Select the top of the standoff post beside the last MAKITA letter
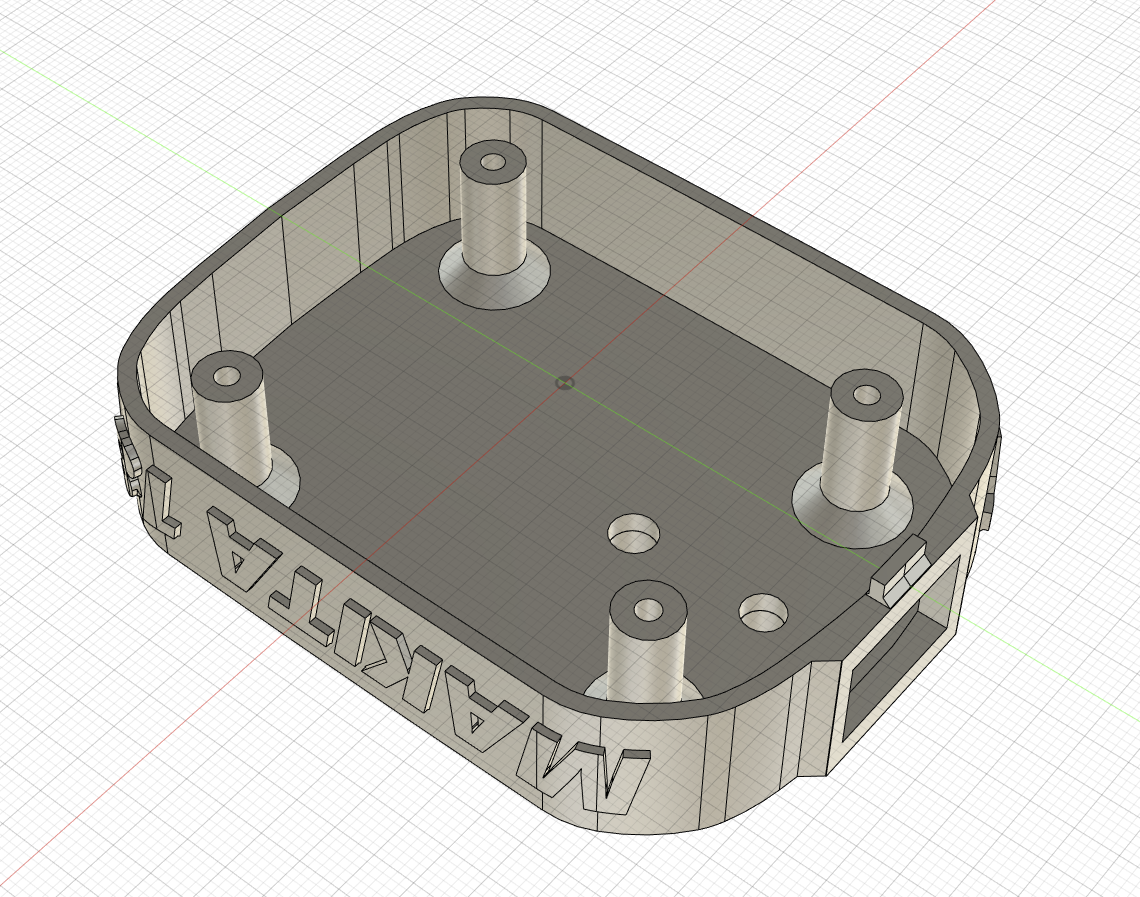 tap(228, 377)
